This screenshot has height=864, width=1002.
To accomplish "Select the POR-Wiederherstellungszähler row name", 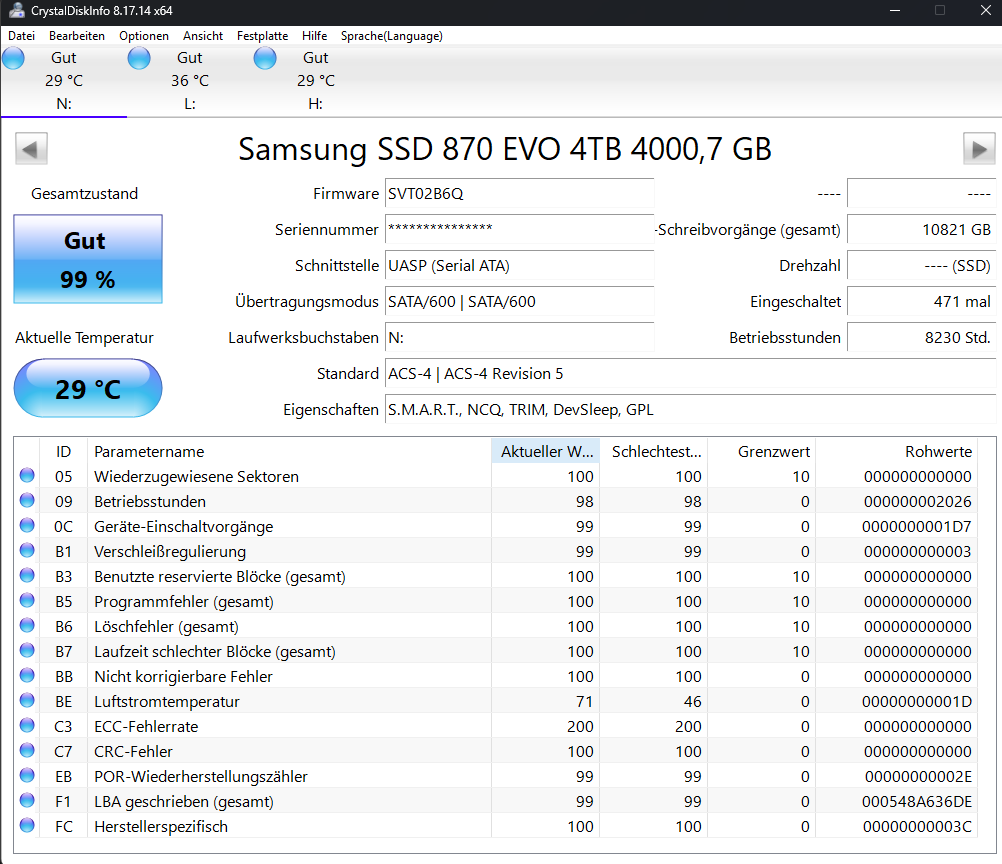I will click(x=201, y=776).
